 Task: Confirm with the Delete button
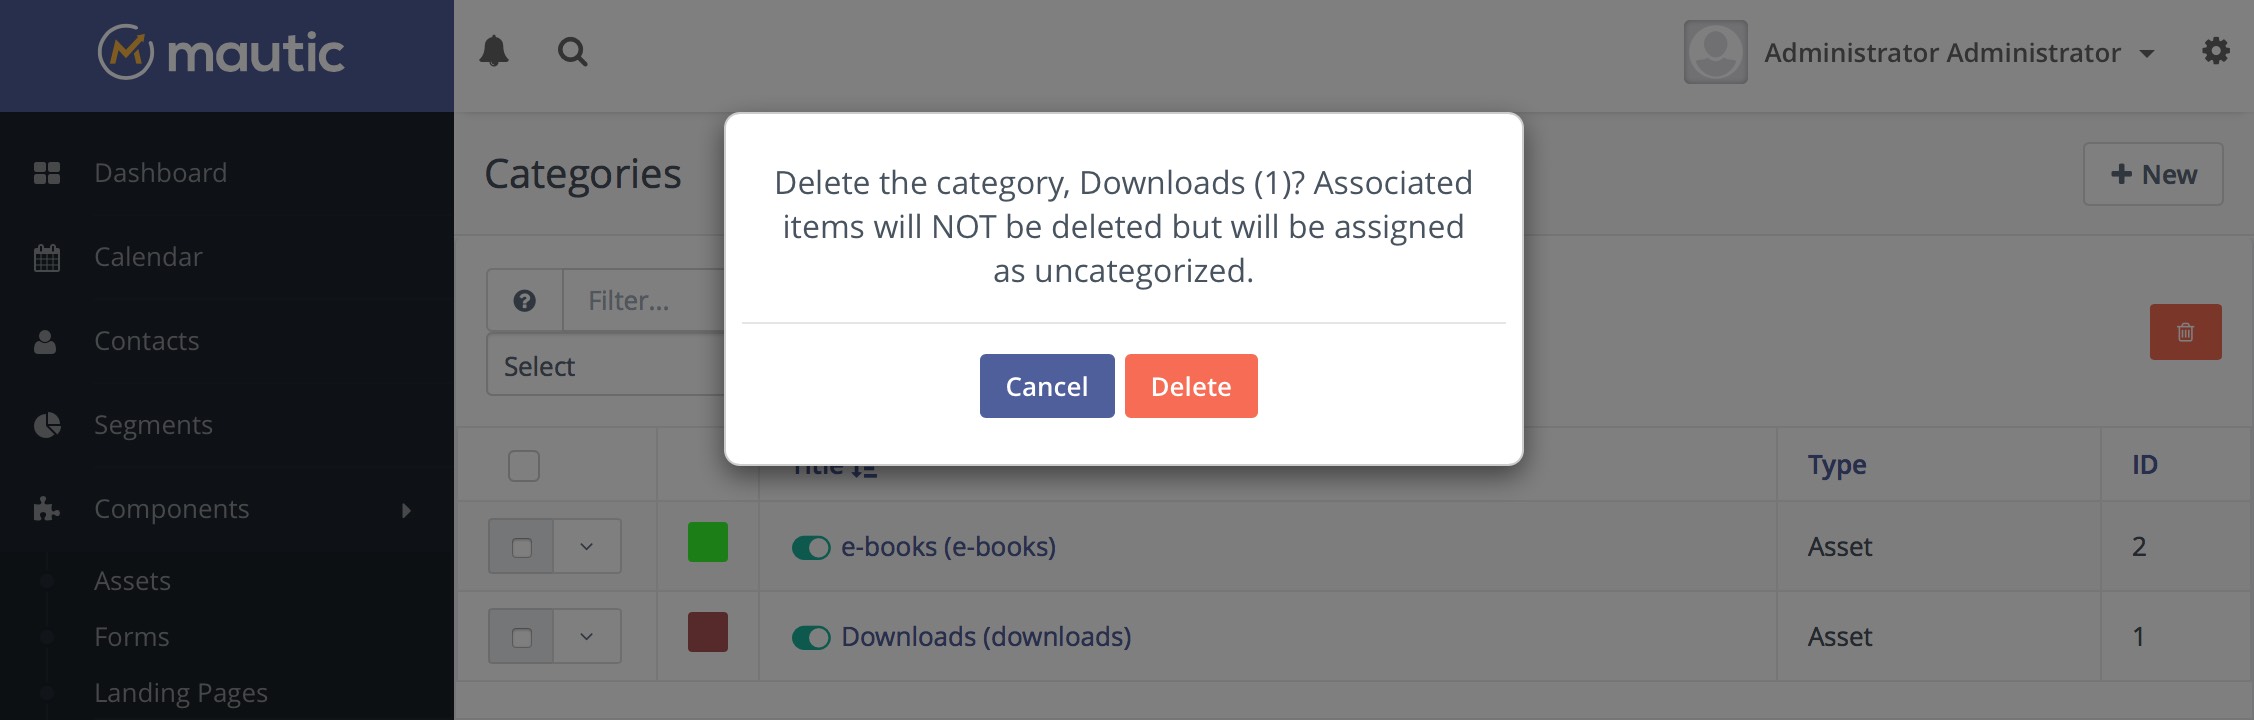click(1190, 386)
